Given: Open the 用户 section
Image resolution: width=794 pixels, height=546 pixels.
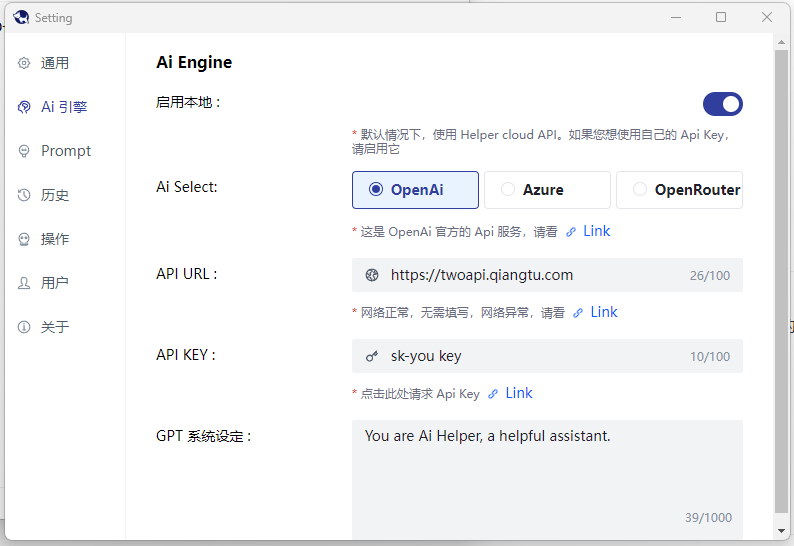Looking at the screenshot, I should coord(55,283).
